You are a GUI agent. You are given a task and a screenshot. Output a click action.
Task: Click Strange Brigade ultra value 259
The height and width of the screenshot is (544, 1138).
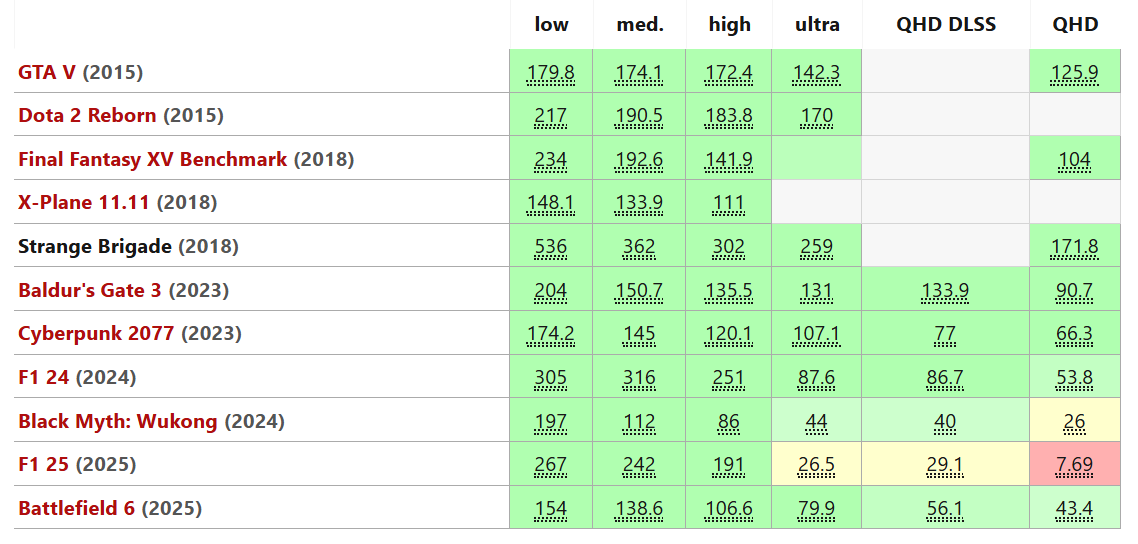point(817,247)
